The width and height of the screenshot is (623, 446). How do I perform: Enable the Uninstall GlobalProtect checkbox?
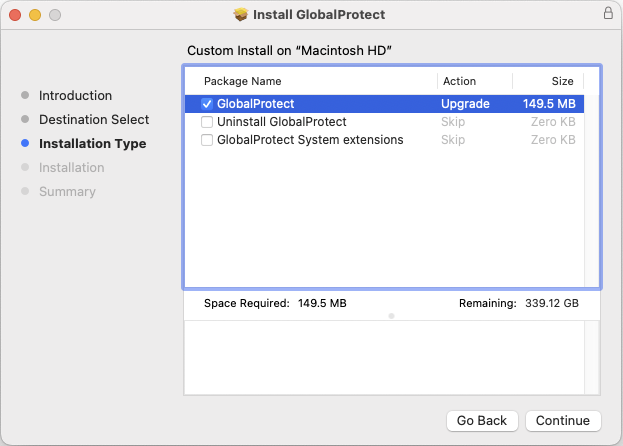tap(207, 122)
